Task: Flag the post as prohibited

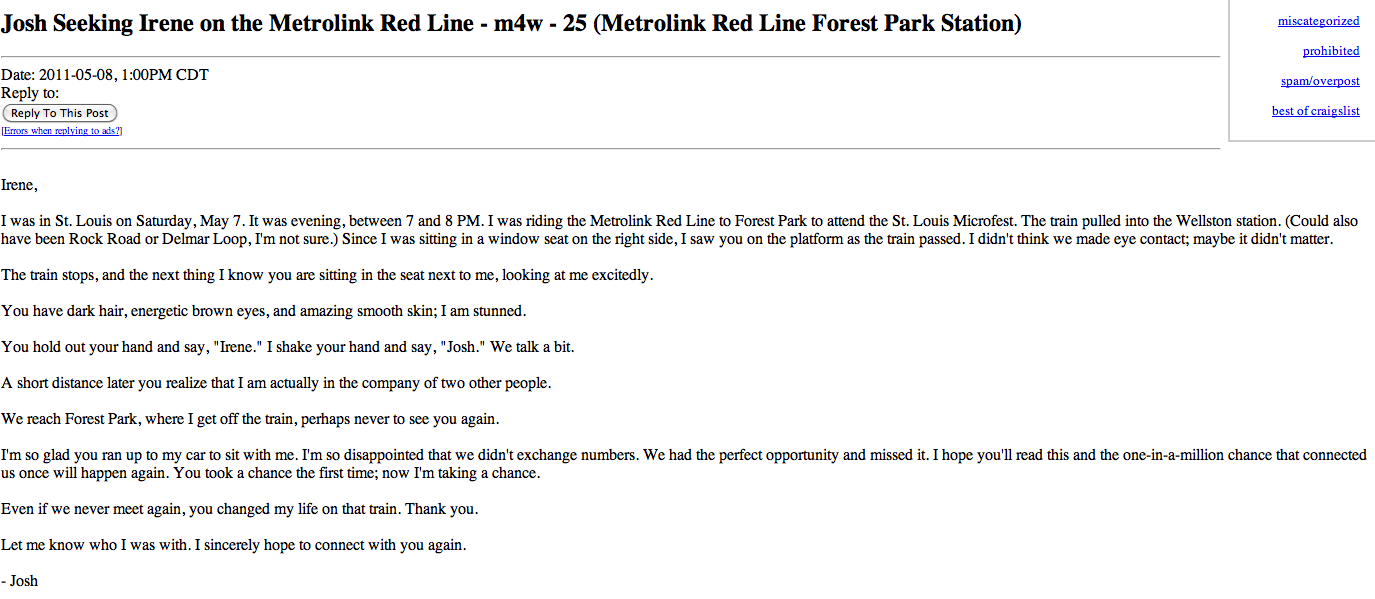Action: tap(1331, 51)
